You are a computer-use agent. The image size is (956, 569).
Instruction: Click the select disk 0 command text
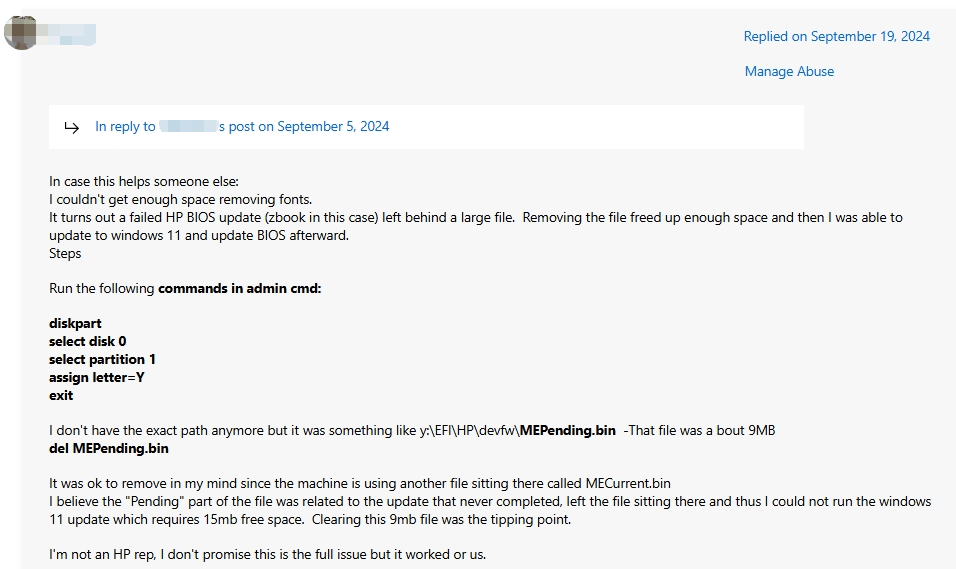click(x=87, y=342)
